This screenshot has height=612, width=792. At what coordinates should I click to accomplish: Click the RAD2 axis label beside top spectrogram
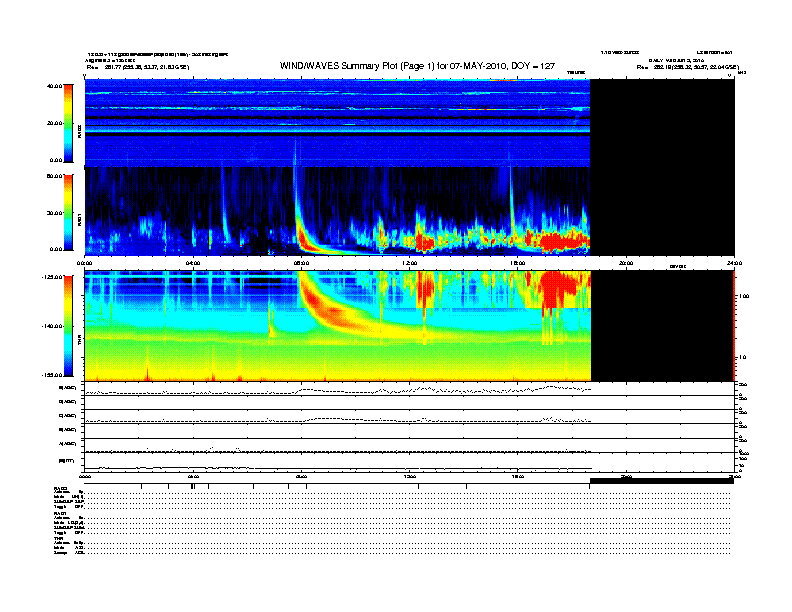(x=79, y=132)
